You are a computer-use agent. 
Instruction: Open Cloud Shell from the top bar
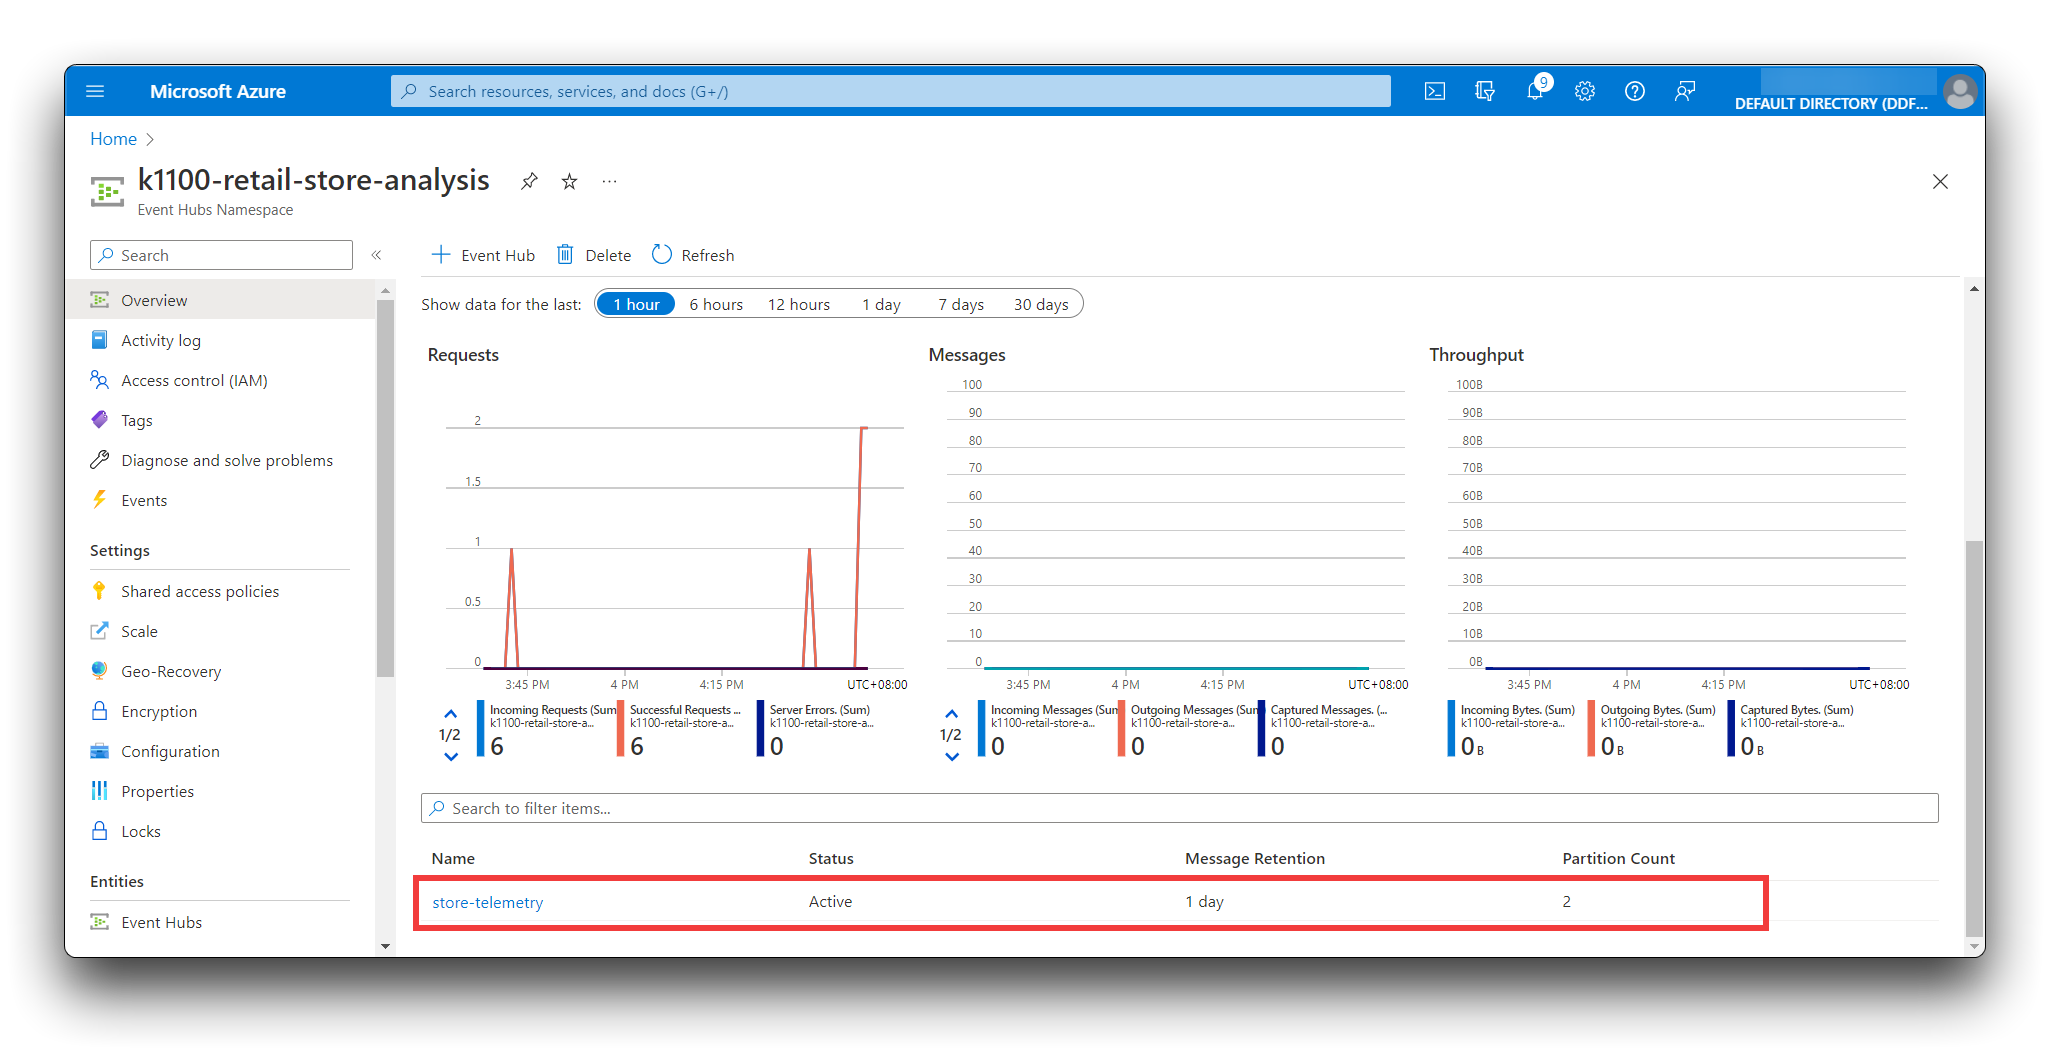tap(1434, 91)
